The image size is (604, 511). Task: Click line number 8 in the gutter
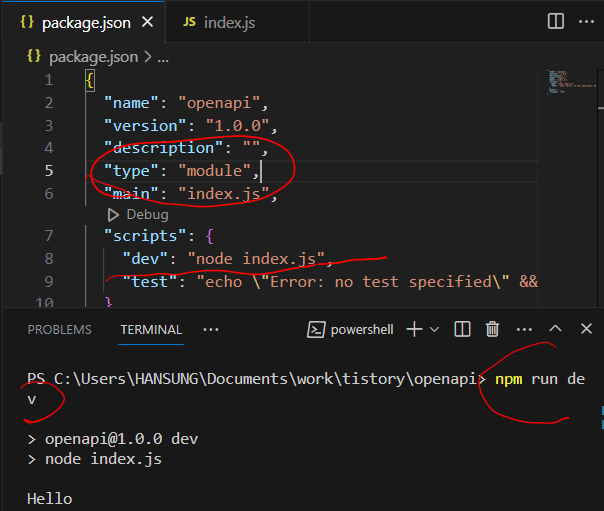49,259
